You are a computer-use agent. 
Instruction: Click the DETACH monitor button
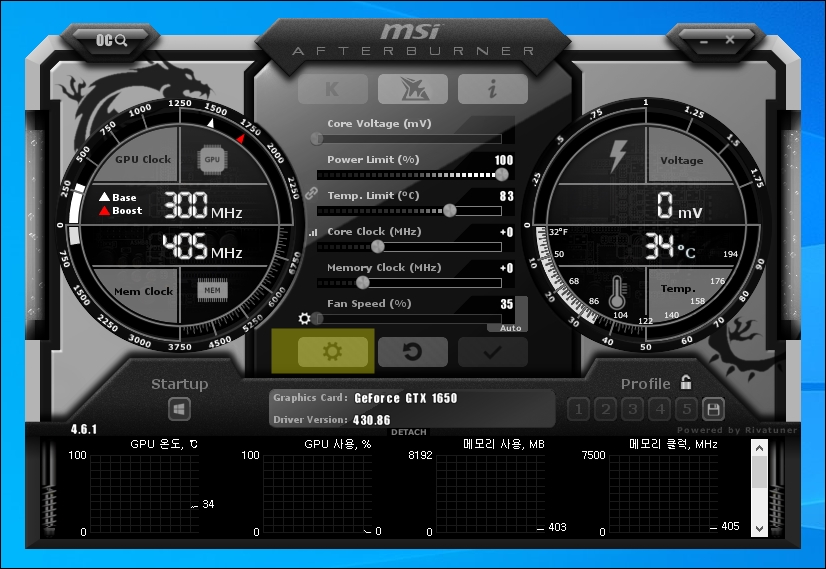409,432
